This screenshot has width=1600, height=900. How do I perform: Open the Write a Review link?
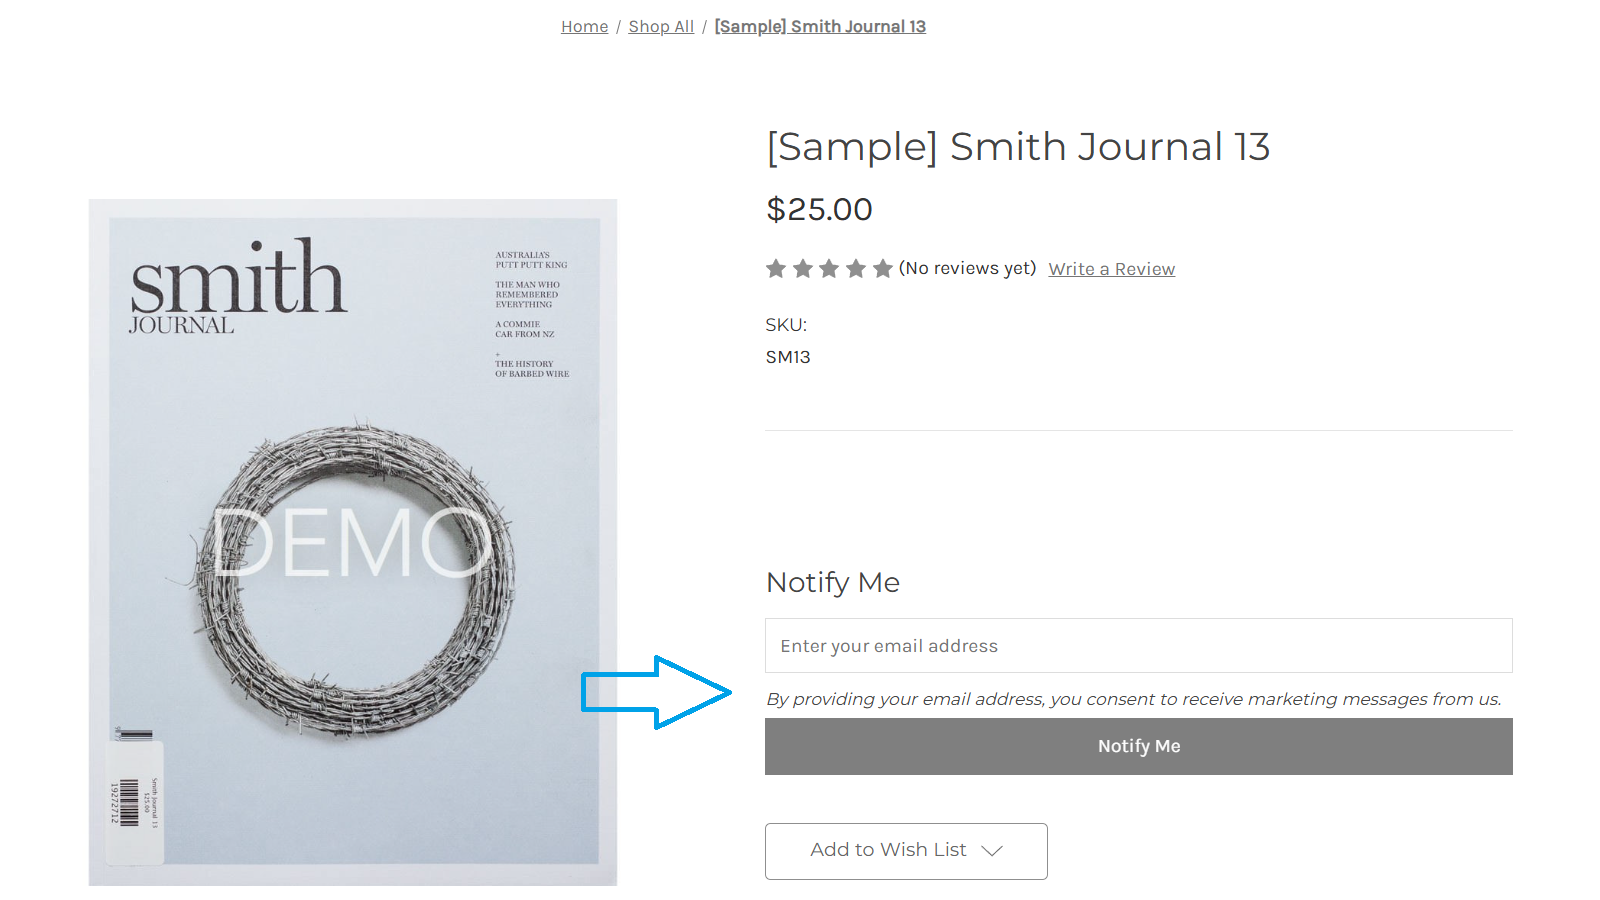(x=1111, y=268)
